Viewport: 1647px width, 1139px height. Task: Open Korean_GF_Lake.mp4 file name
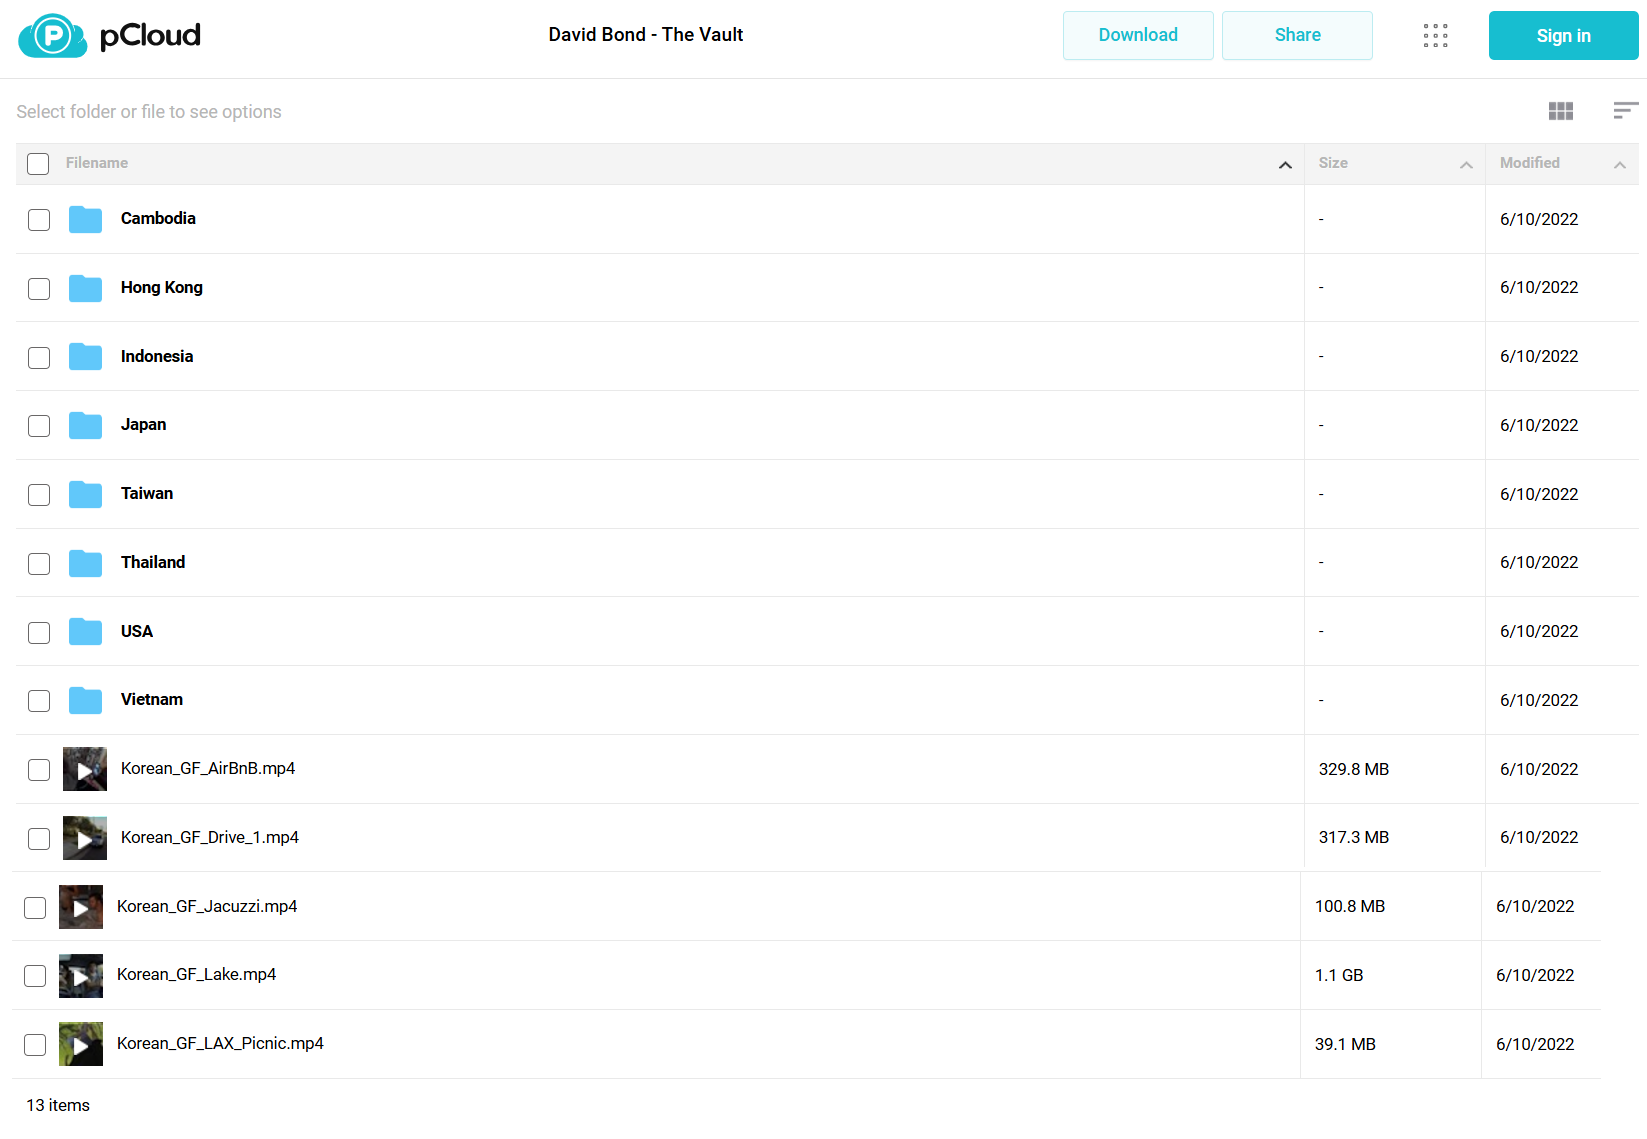pos(197,974)
